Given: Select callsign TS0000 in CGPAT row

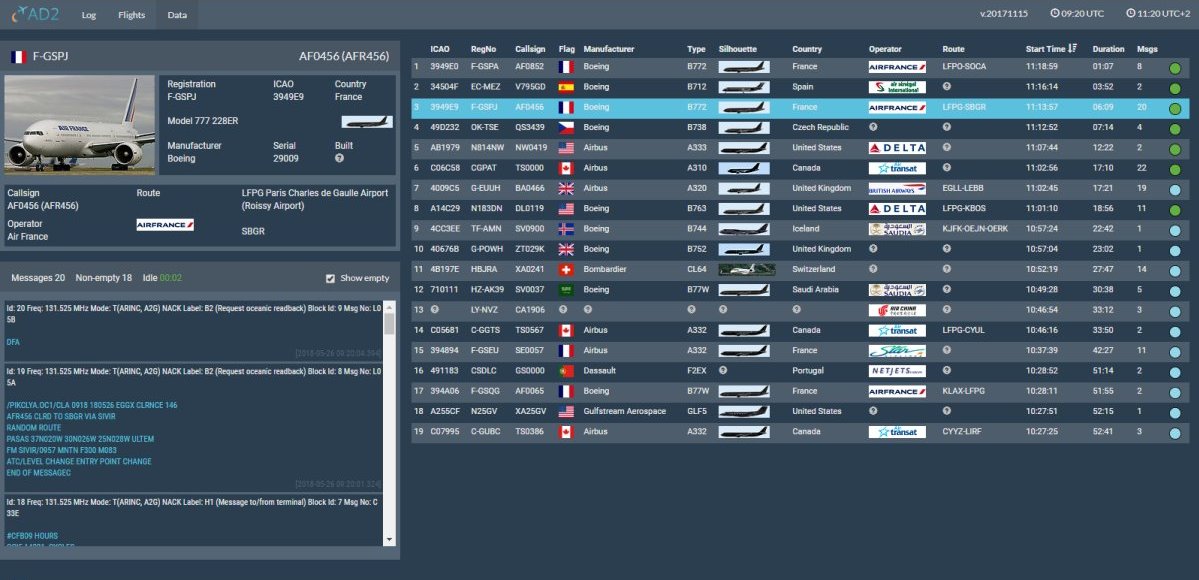Looking at the screenshot, I should tap(530, 168).
